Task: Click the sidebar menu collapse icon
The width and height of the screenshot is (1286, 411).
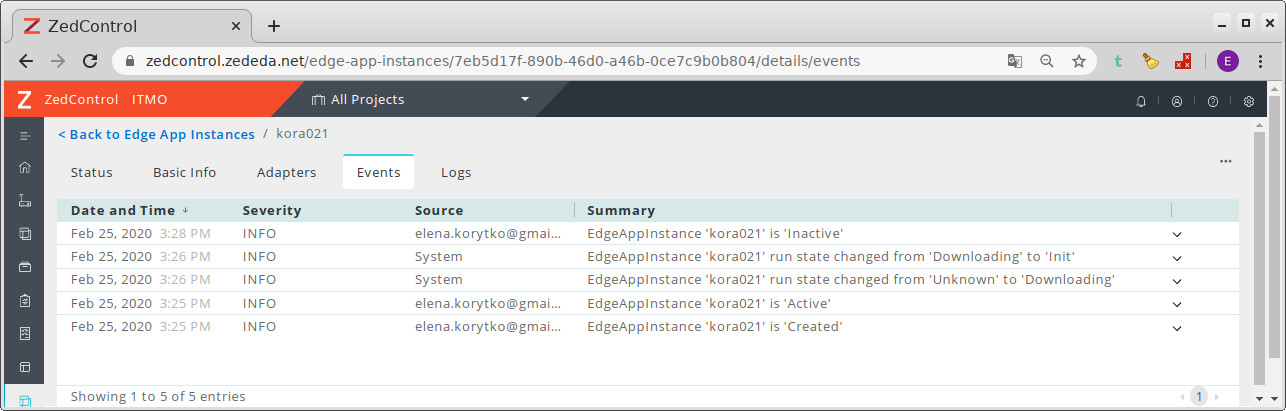Action: 25,135
